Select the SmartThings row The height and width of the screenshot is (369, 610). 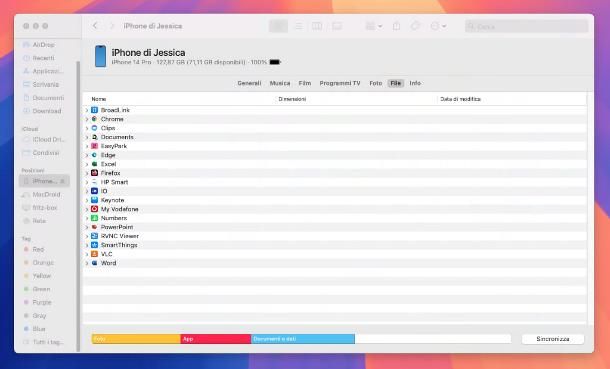coord(335,245)
